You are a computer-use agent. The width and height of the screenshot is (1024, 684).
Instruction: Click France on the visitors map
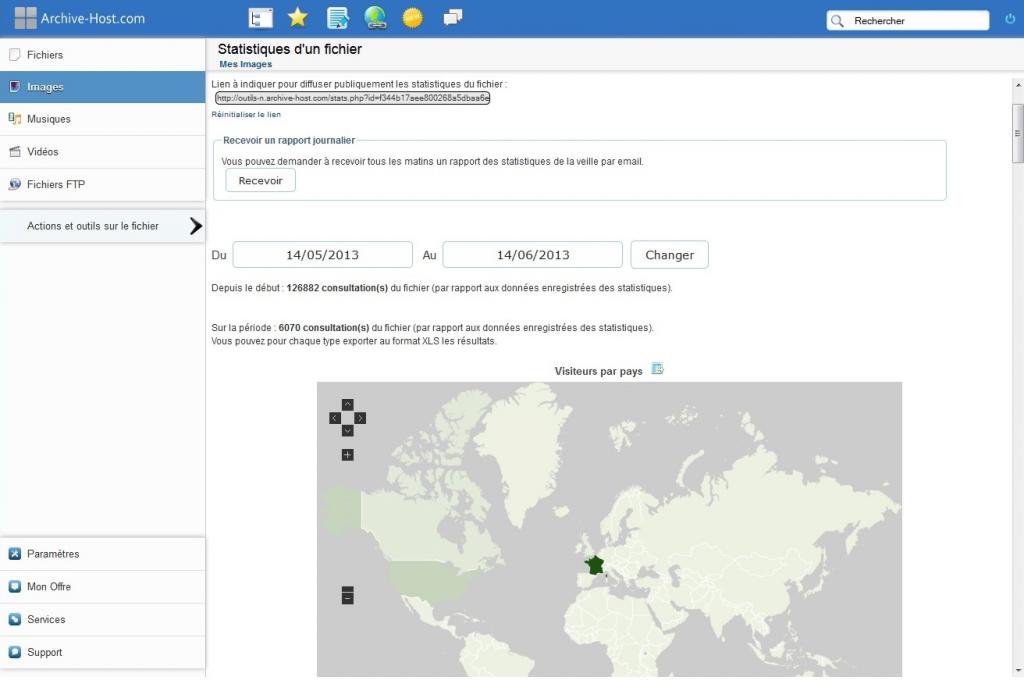(x=595, y=565)
